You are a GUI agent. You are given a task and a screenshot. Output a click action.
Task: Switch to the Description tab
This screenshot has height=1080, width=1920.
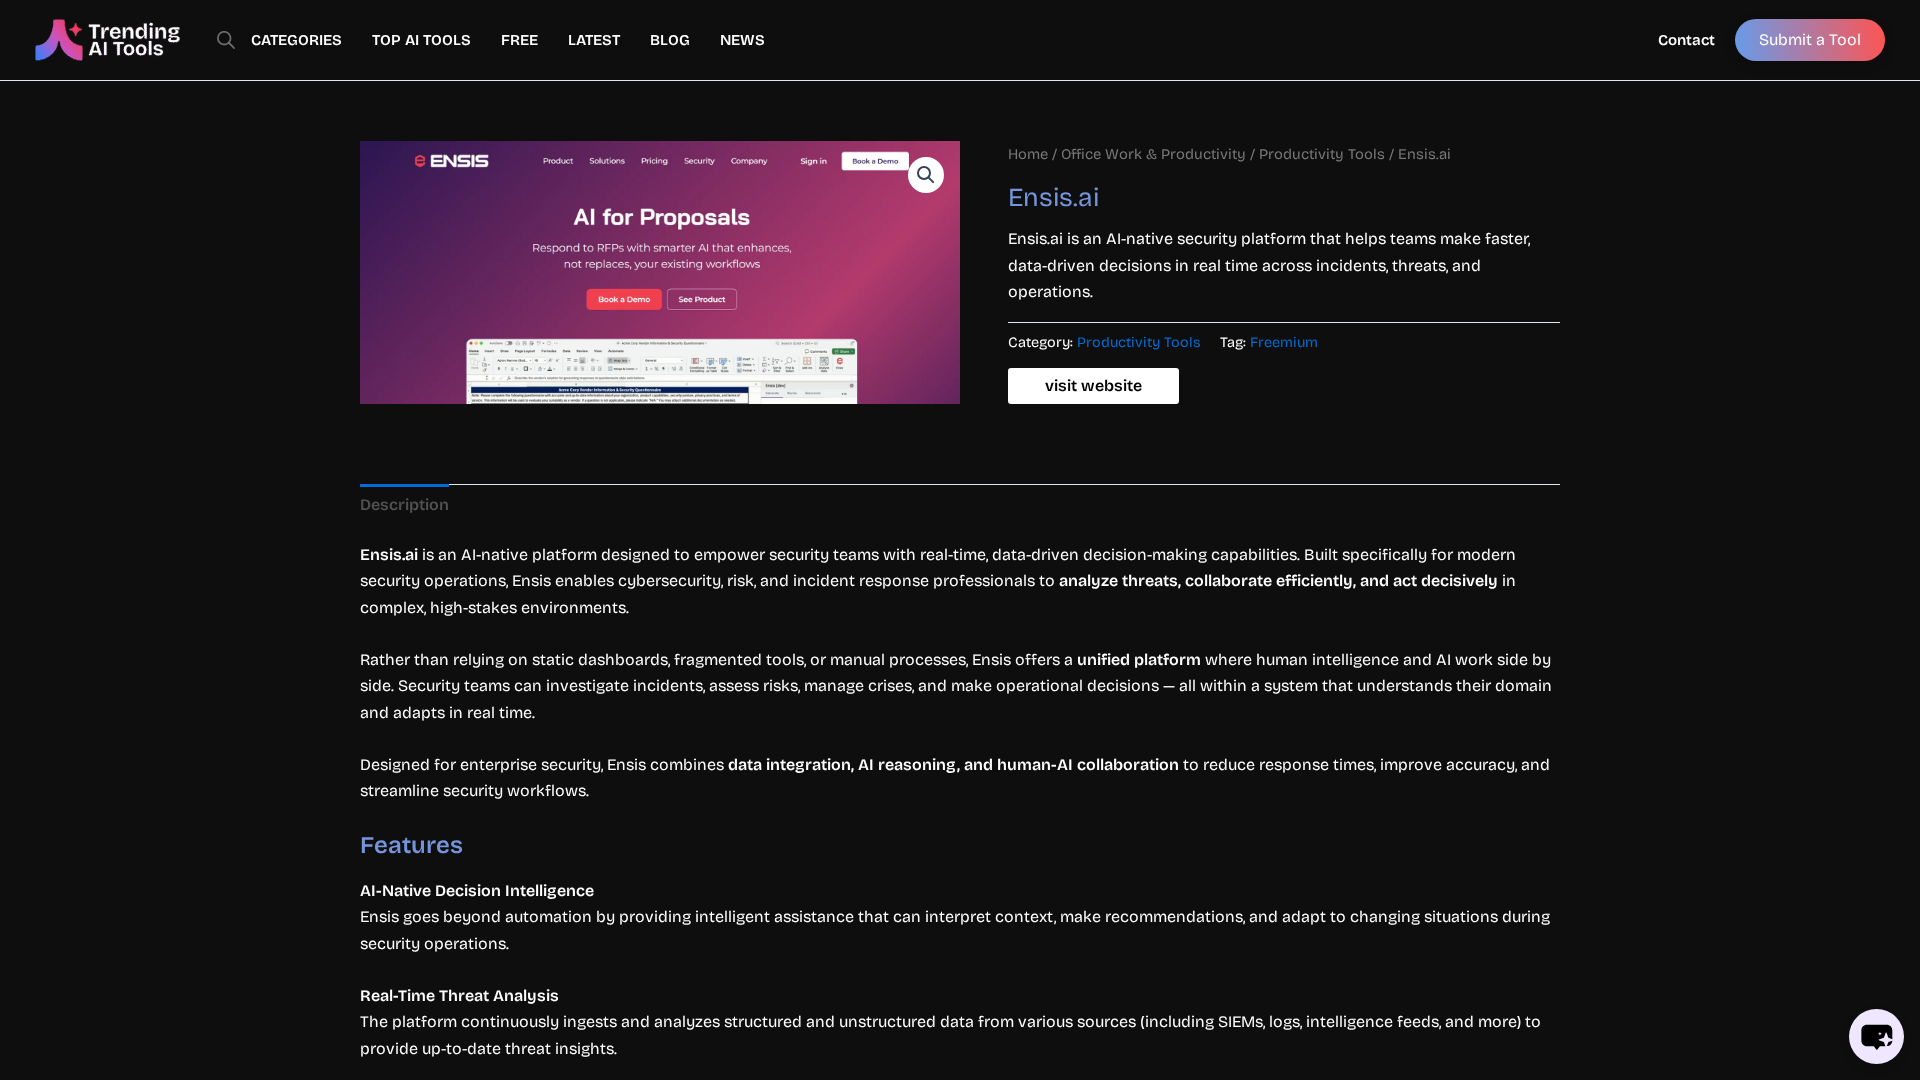pyautogui.click(x=404, y=505)
